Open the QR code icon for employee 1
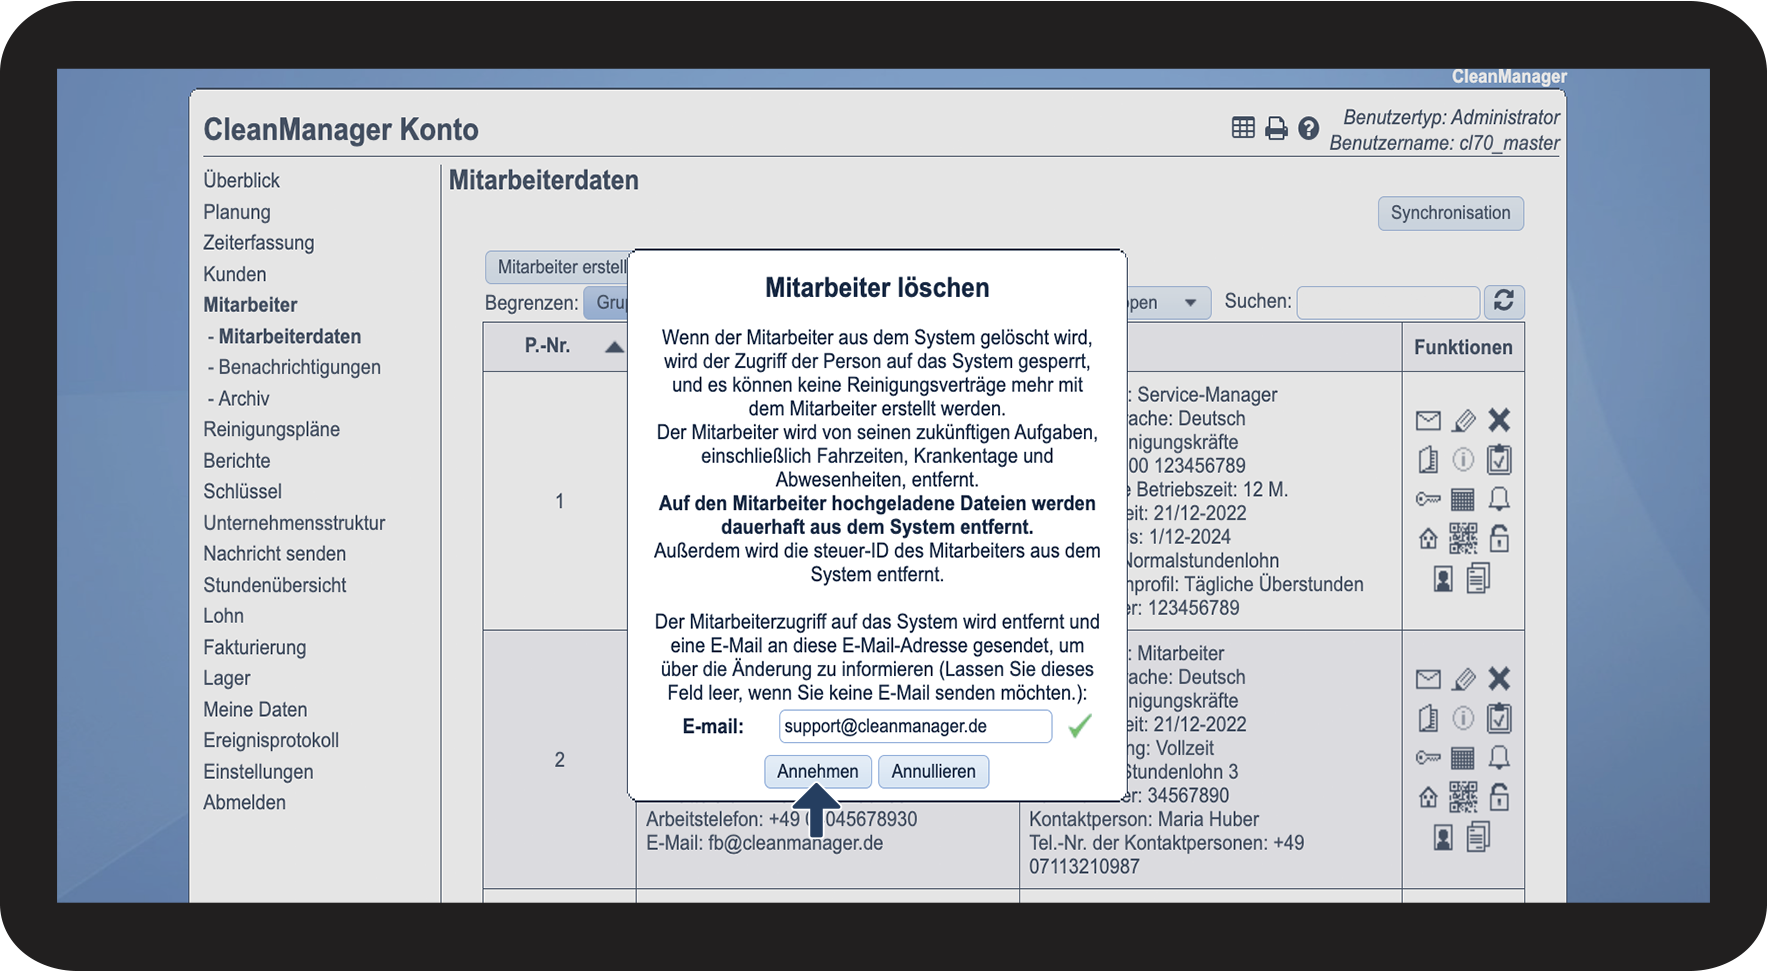Screen dimensions: 1767x971 1463,539
